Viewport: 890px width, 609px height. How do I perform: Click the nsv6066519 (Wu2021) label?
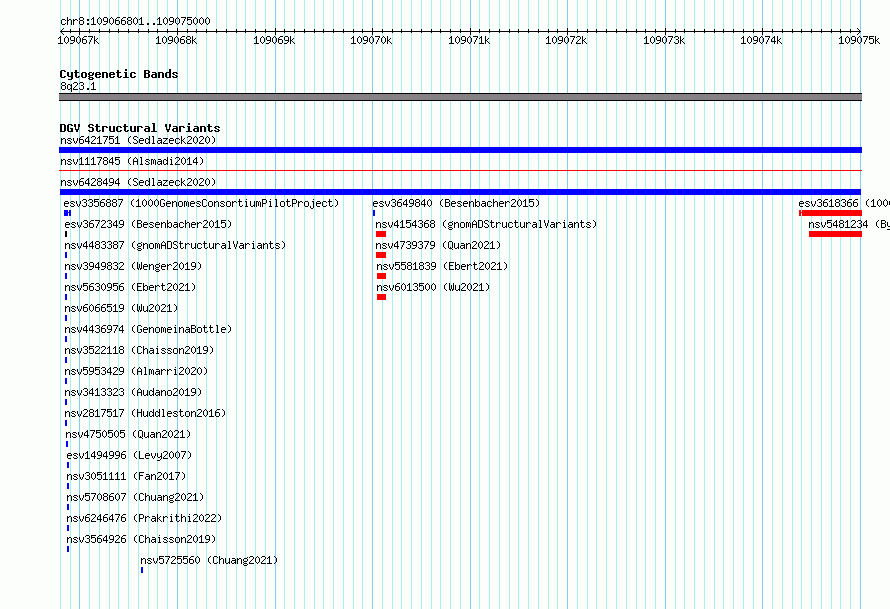pyautogui.click(x=121, y=308)
